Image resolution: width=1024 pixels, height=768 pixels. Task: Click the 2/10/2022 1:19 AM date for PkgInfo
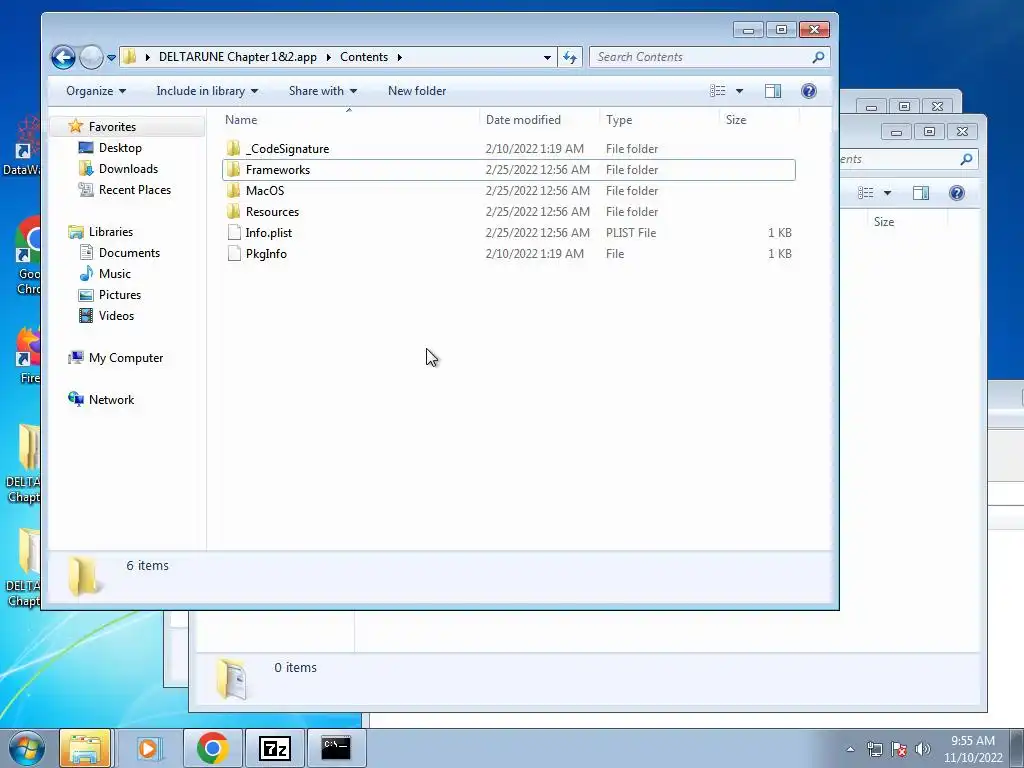coord(534,253)
